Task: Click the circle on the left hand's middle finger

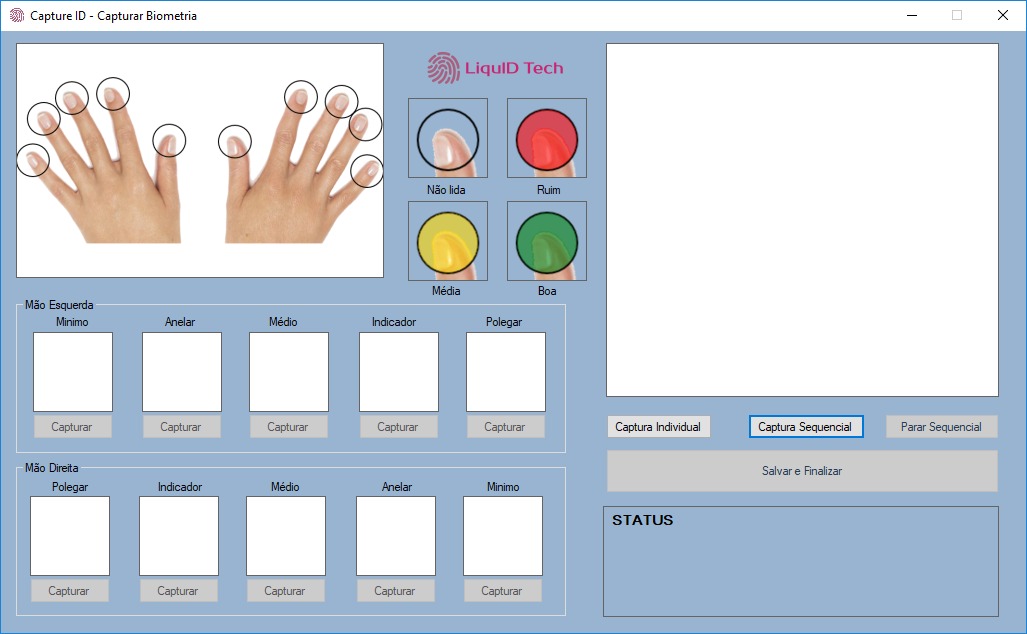Action: pos(72,98)
